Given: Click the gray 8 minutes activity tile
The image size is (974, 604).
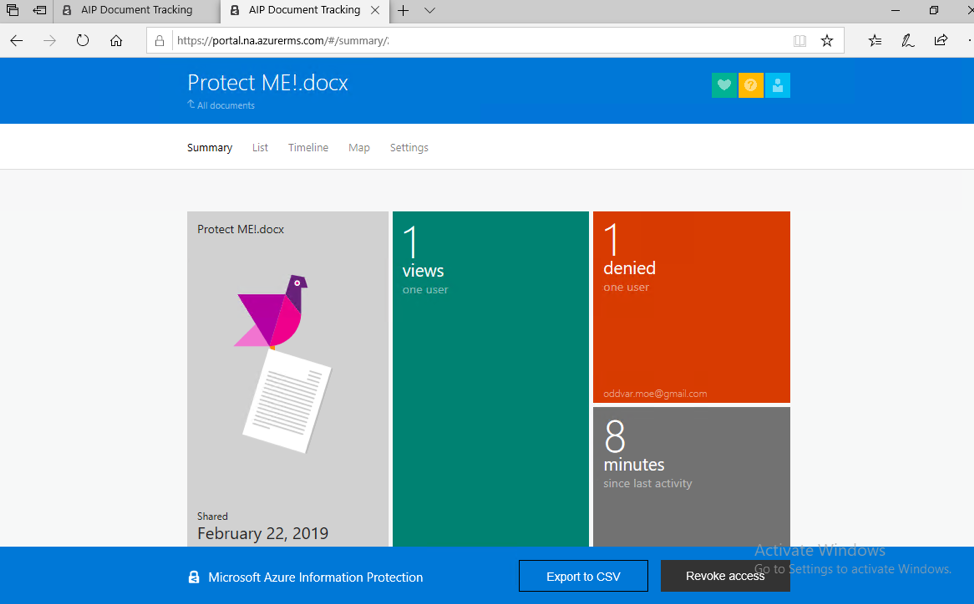Looking at the screenshot, I should [691, 477].
